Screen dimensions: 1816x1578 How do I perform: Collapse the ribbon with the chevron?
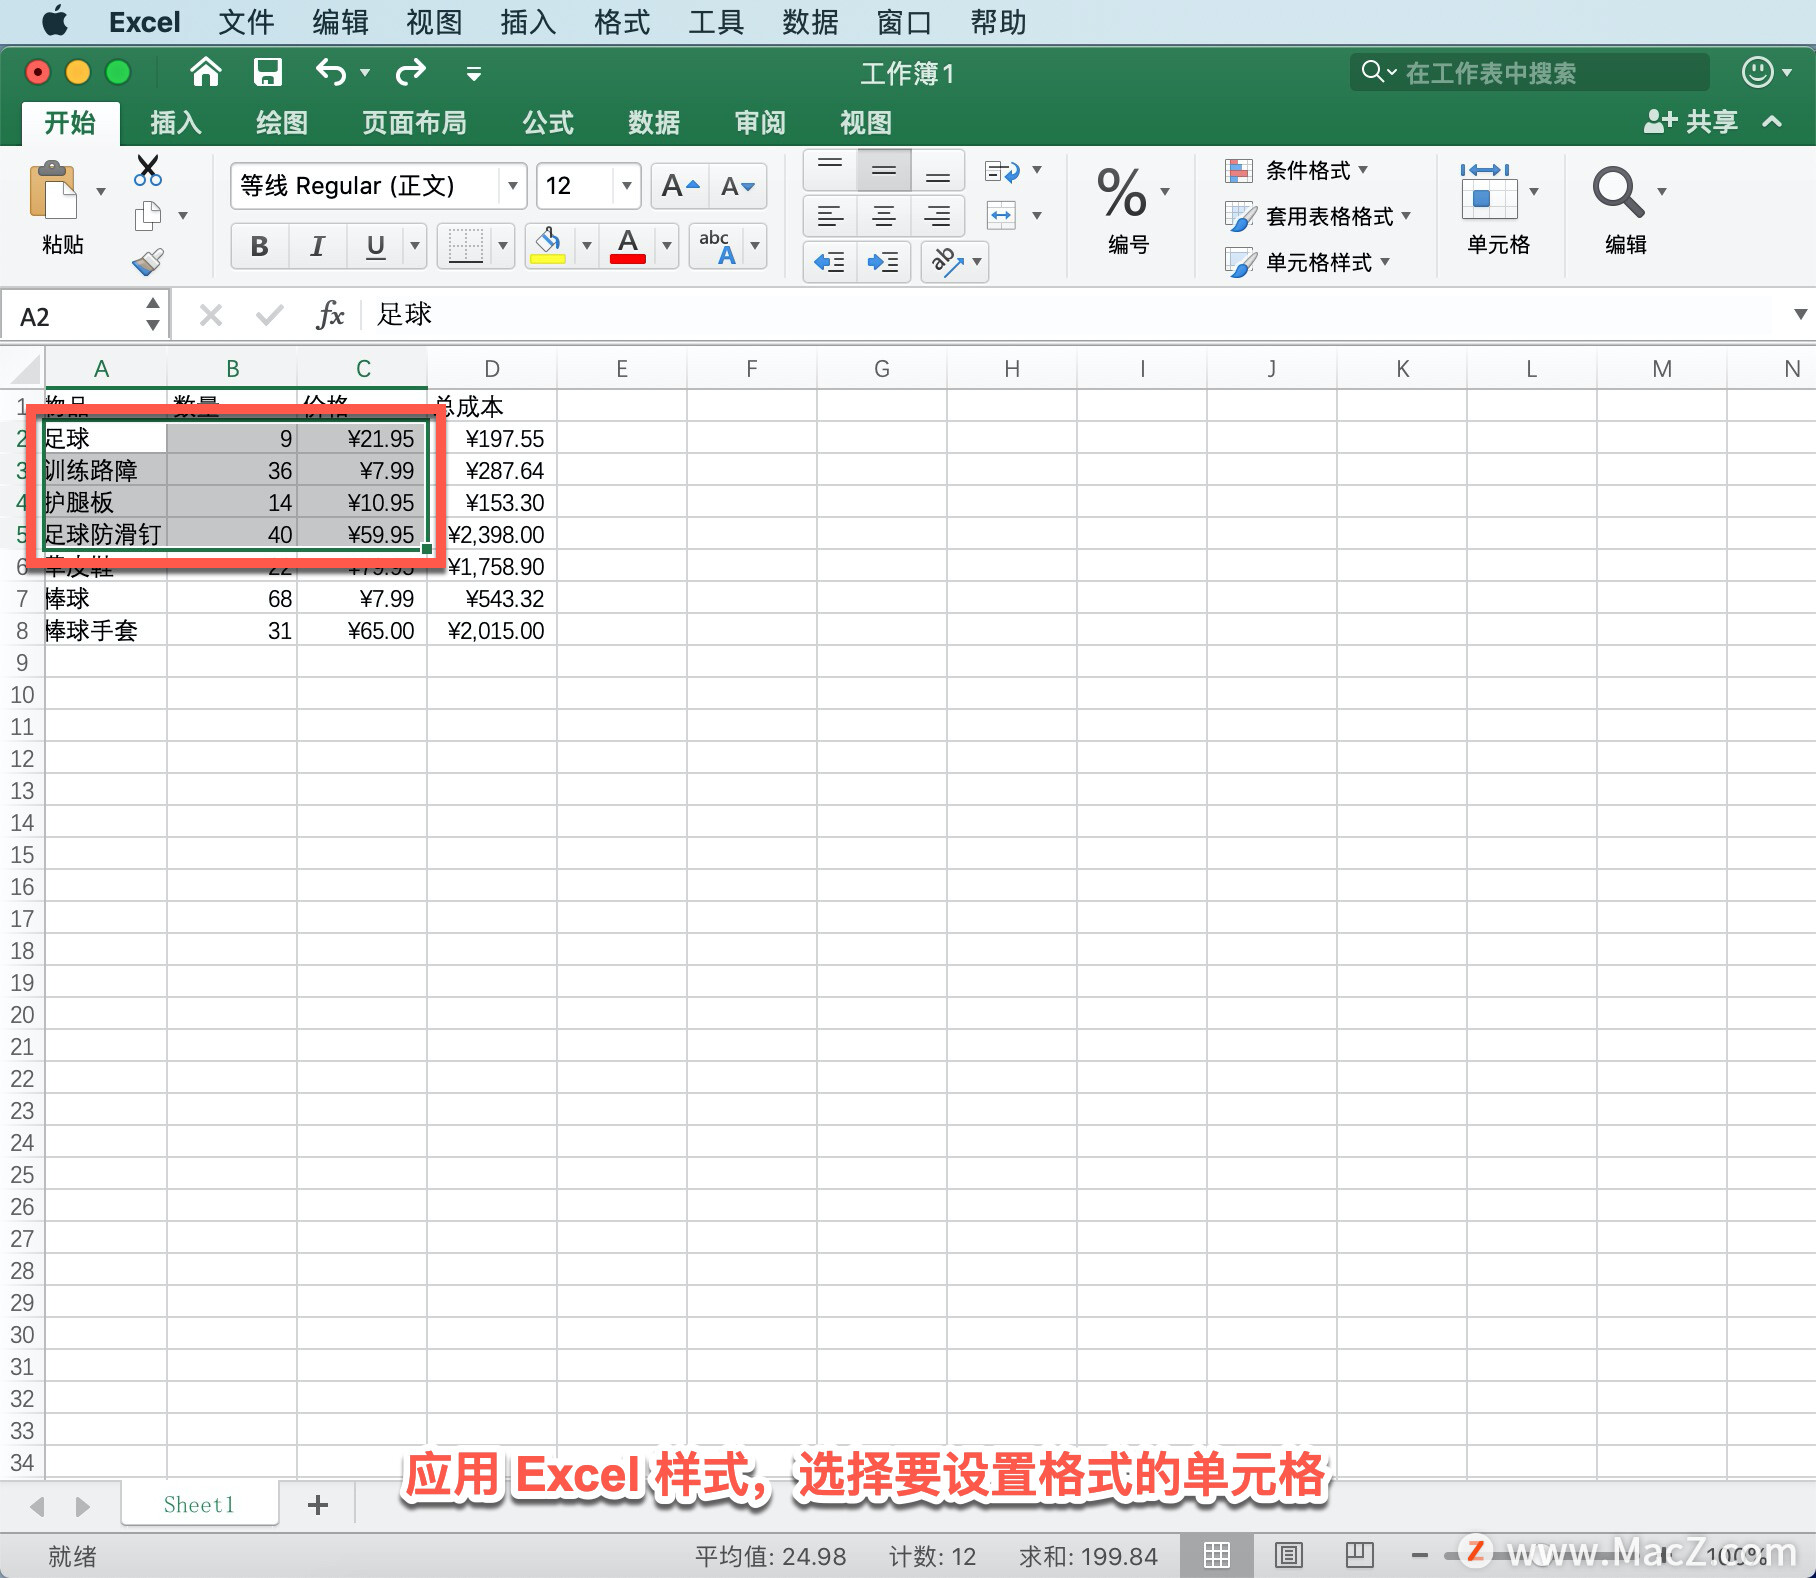pyautogui.click(x=1773, y=122)
